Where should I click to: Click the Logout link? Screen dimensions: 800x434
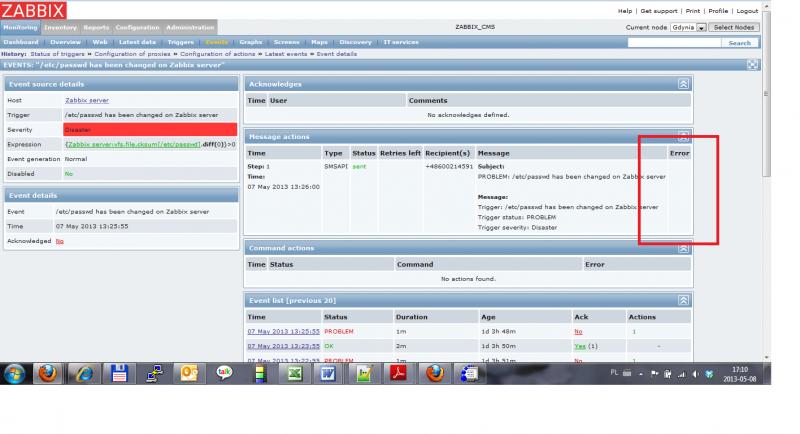click(747, 11)
